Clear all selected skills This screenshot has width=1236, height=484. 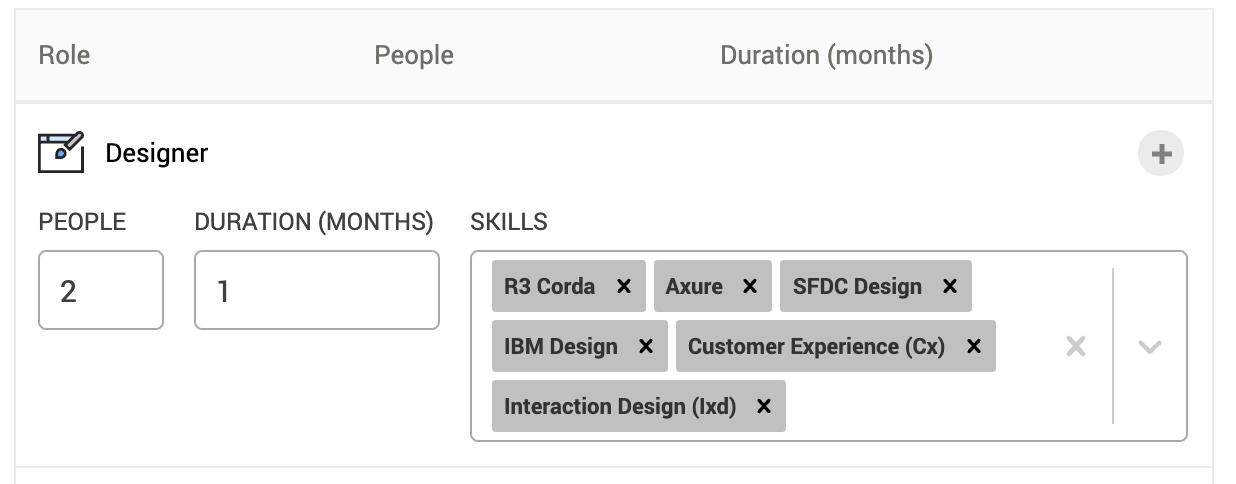[1076, 347]
